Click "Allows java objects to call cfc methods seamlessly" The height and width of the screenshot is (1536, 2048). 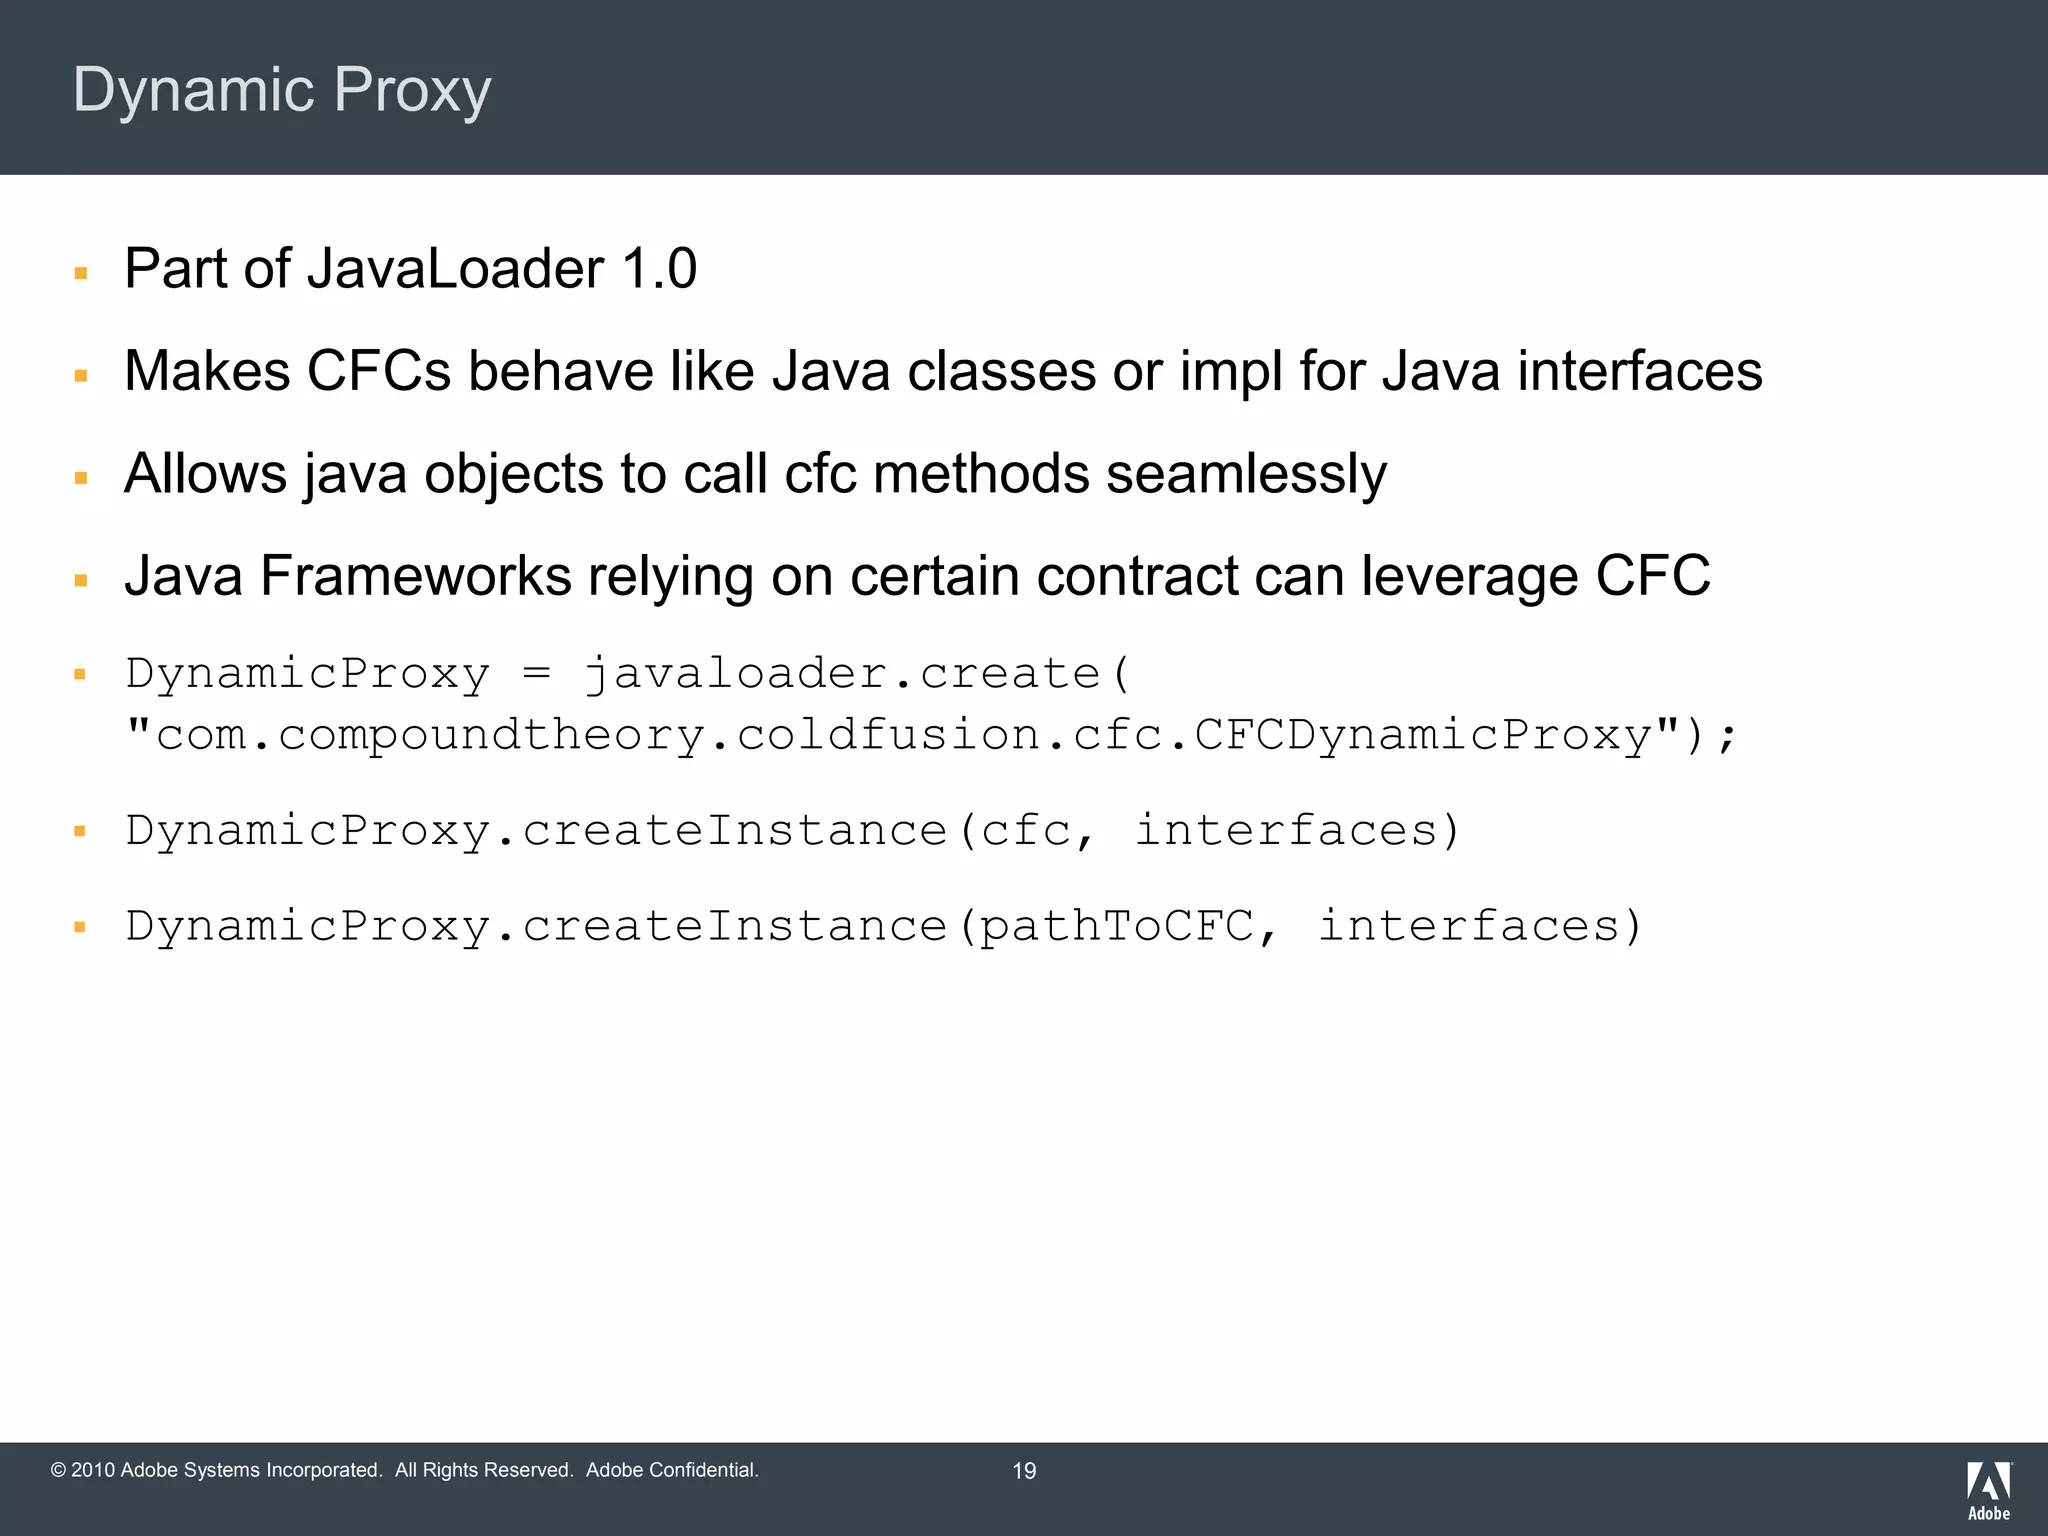coord(755,474)
